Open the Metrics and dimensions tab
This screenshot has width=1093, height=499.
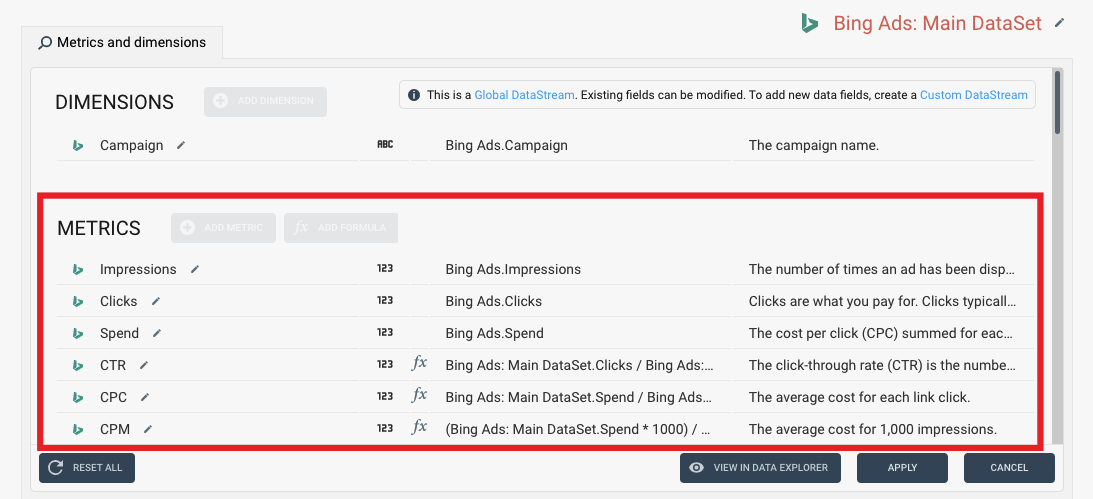click(123, 43)
